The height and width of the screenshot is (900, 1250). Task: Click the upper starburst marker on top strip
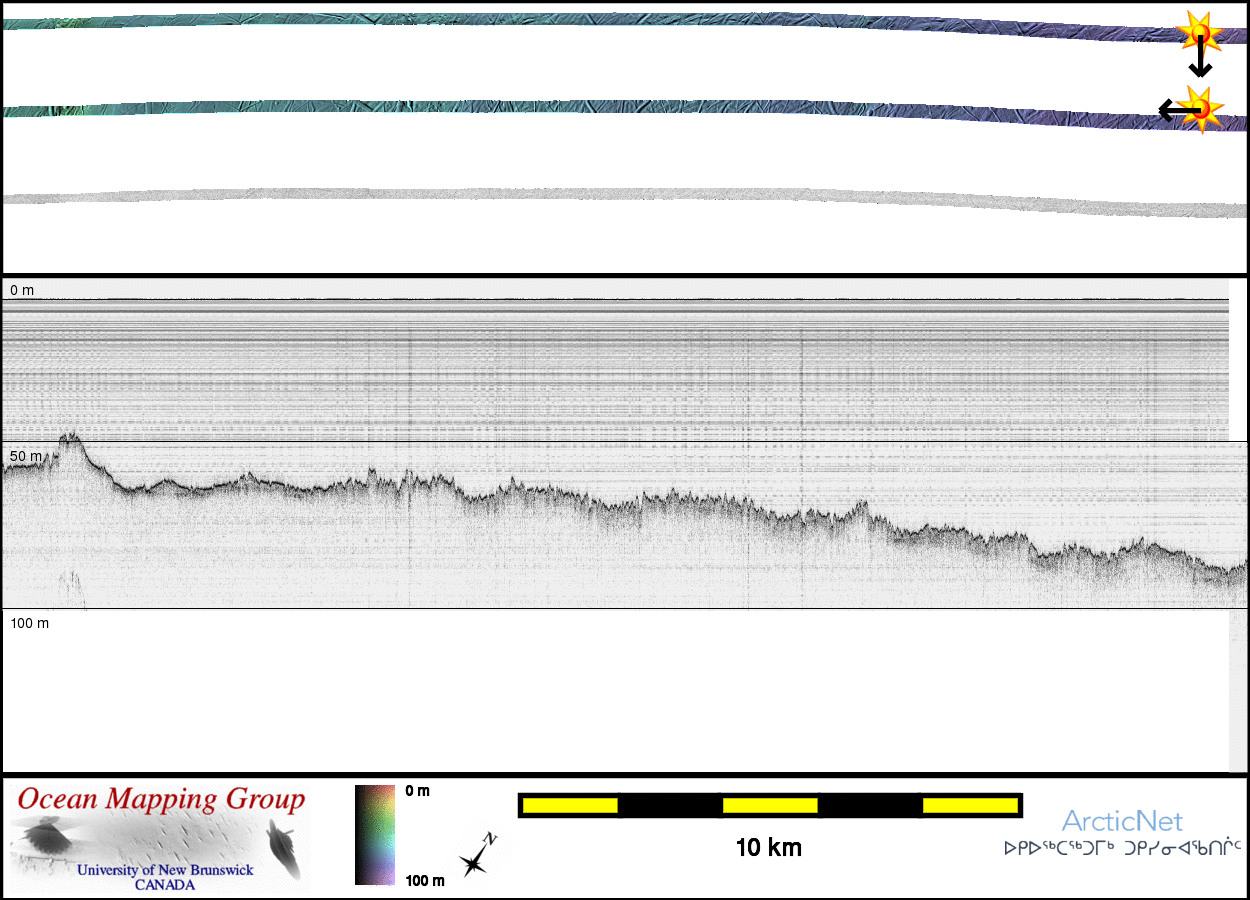pos(1198,30)
